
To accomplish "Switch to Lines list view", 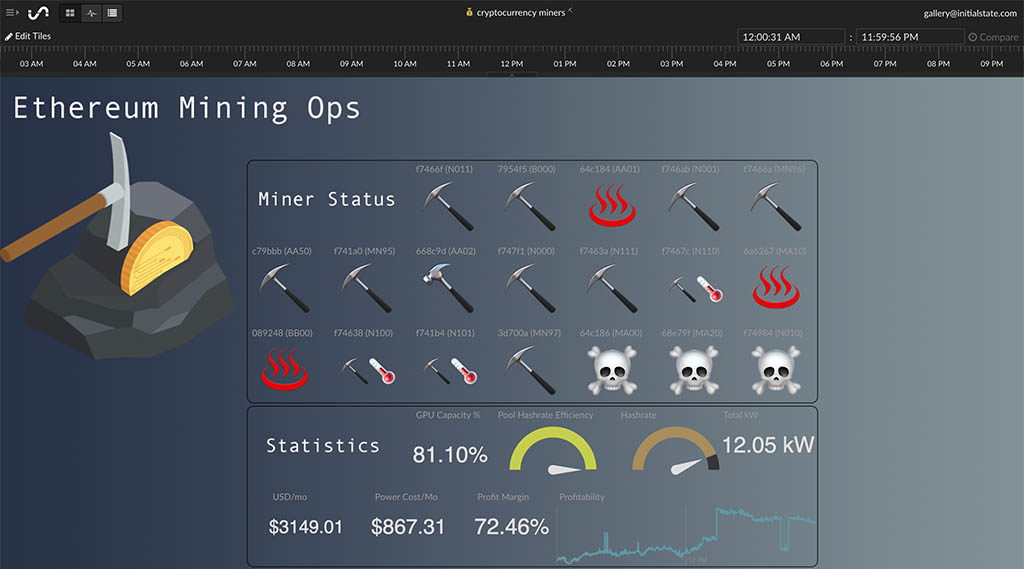I will (111, 13).
